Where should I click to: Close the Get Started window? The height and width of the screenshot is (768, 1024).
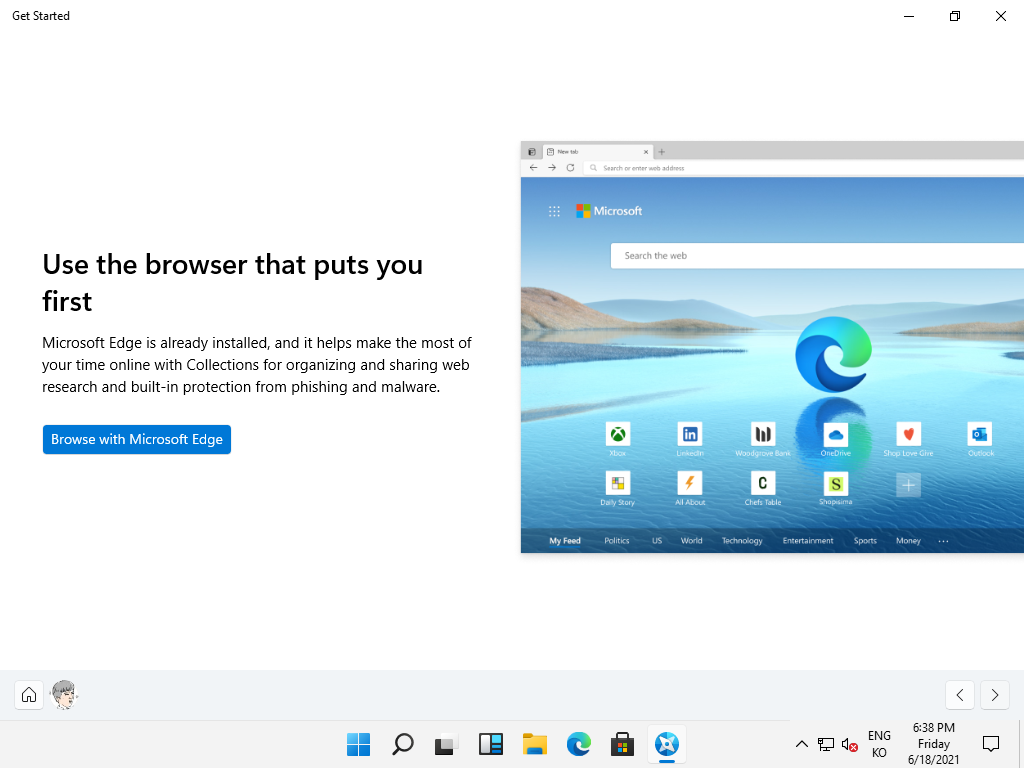point(1000,16)
